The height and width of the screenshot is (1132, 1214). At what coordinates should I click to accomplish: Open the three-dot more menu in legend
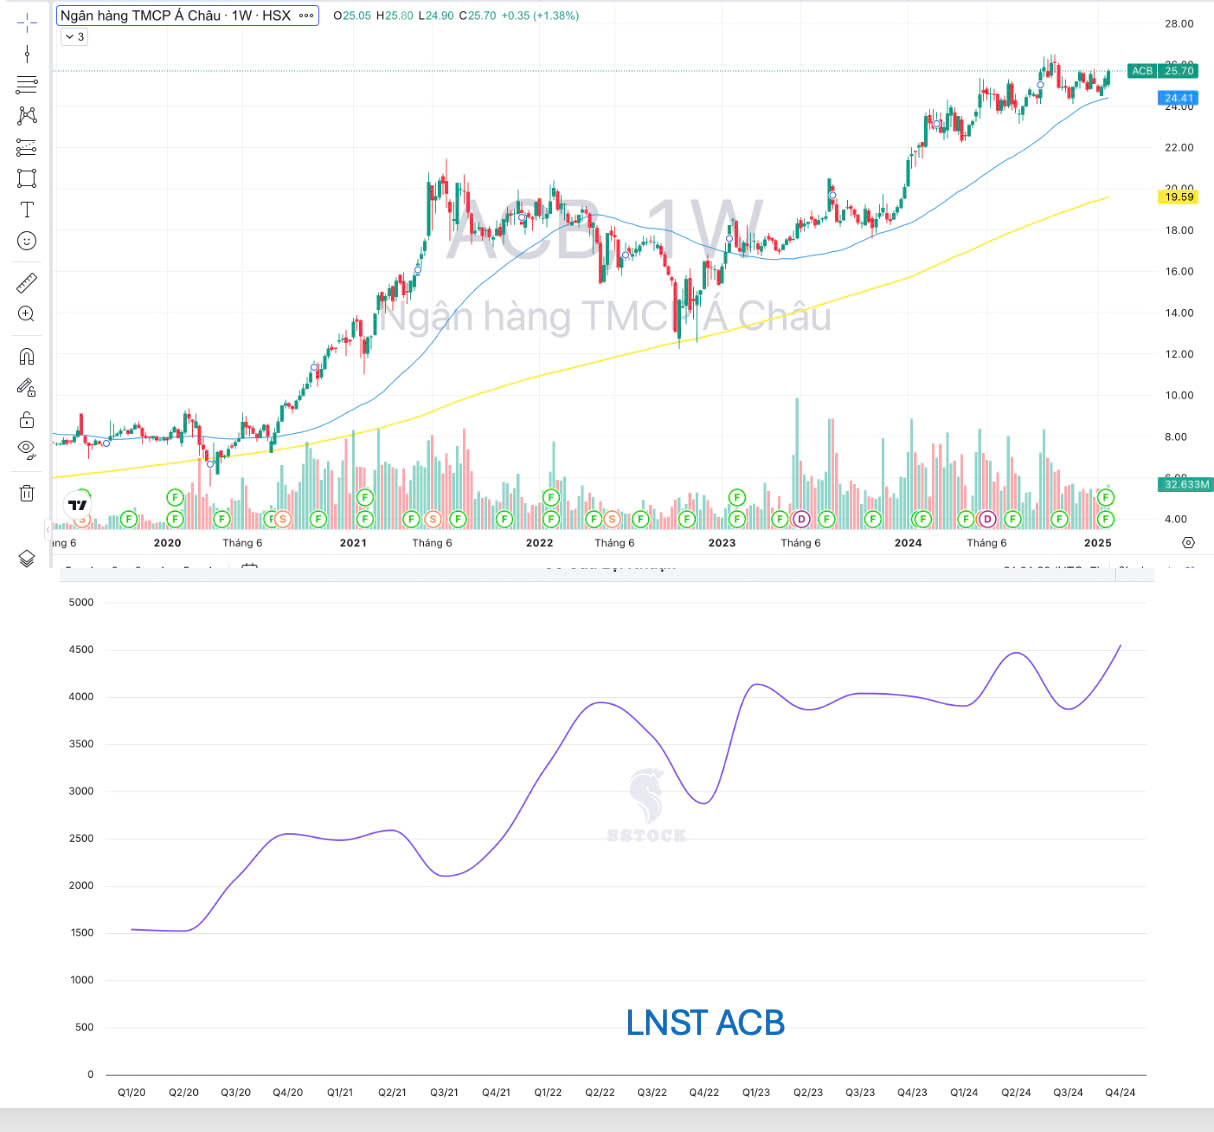click(x=306, y=15)
